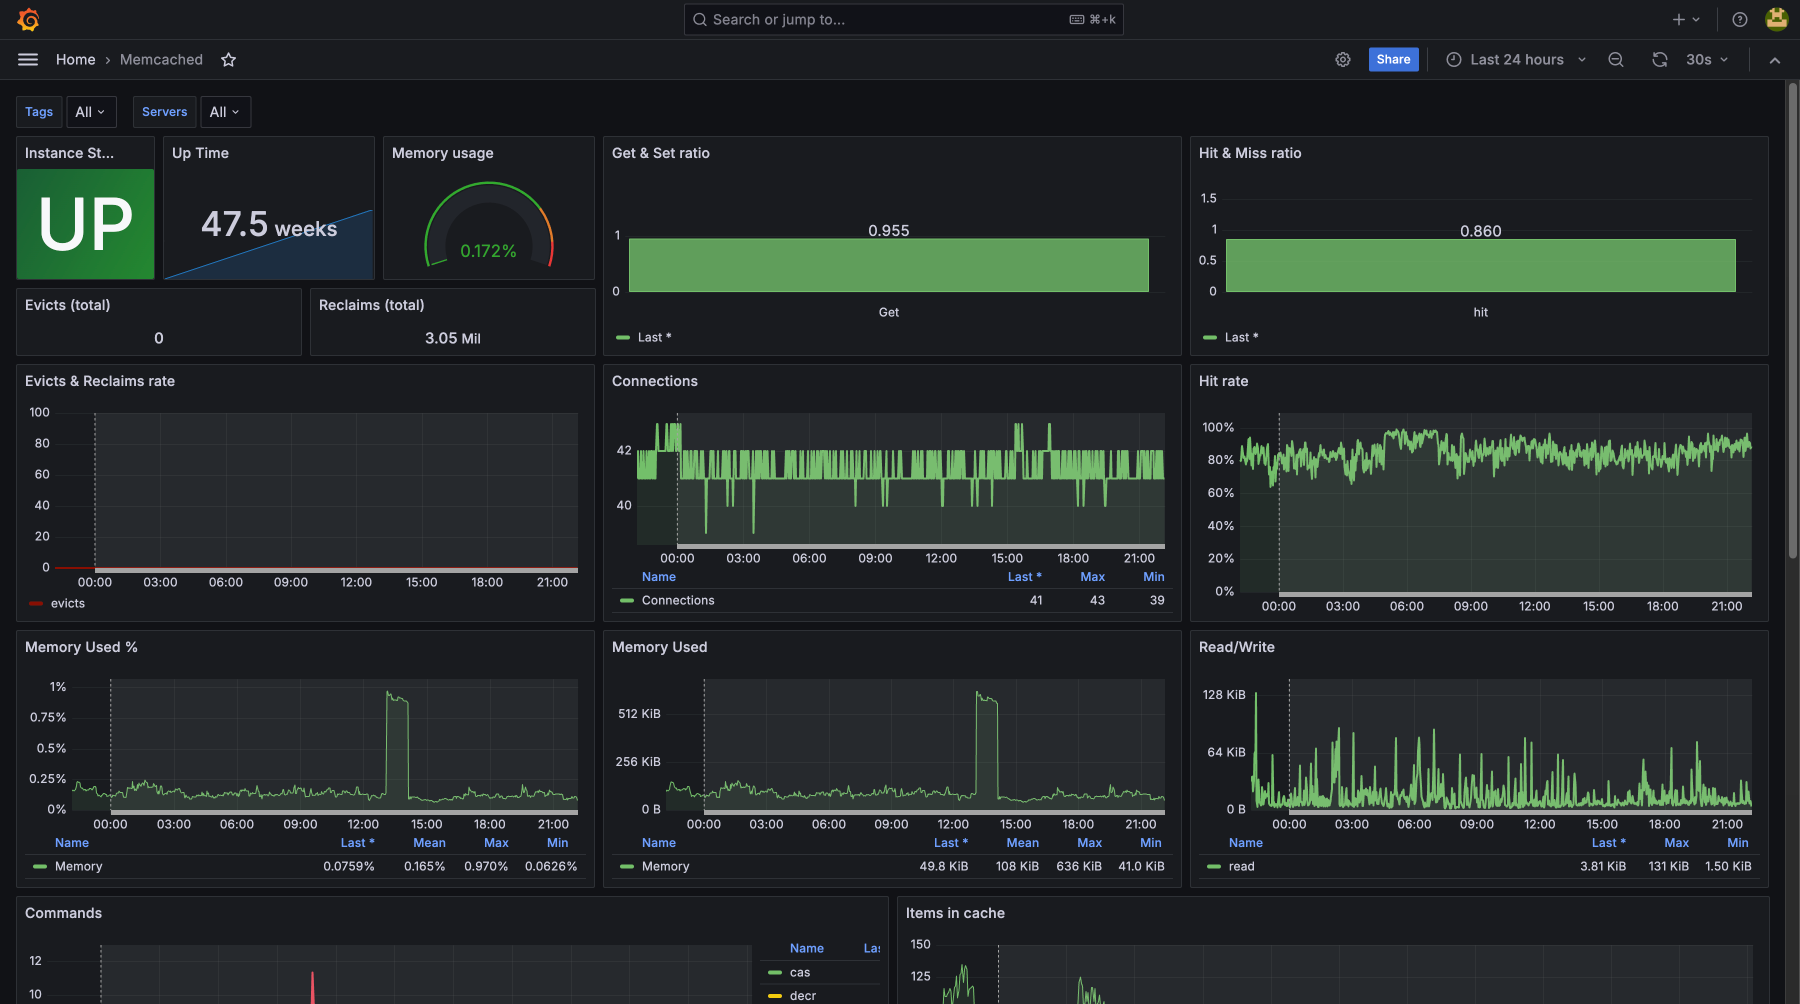This screenshot has height=1004, width=1800.
Task: Toggle the Connections series legend entry
Action: click(677, 600)
